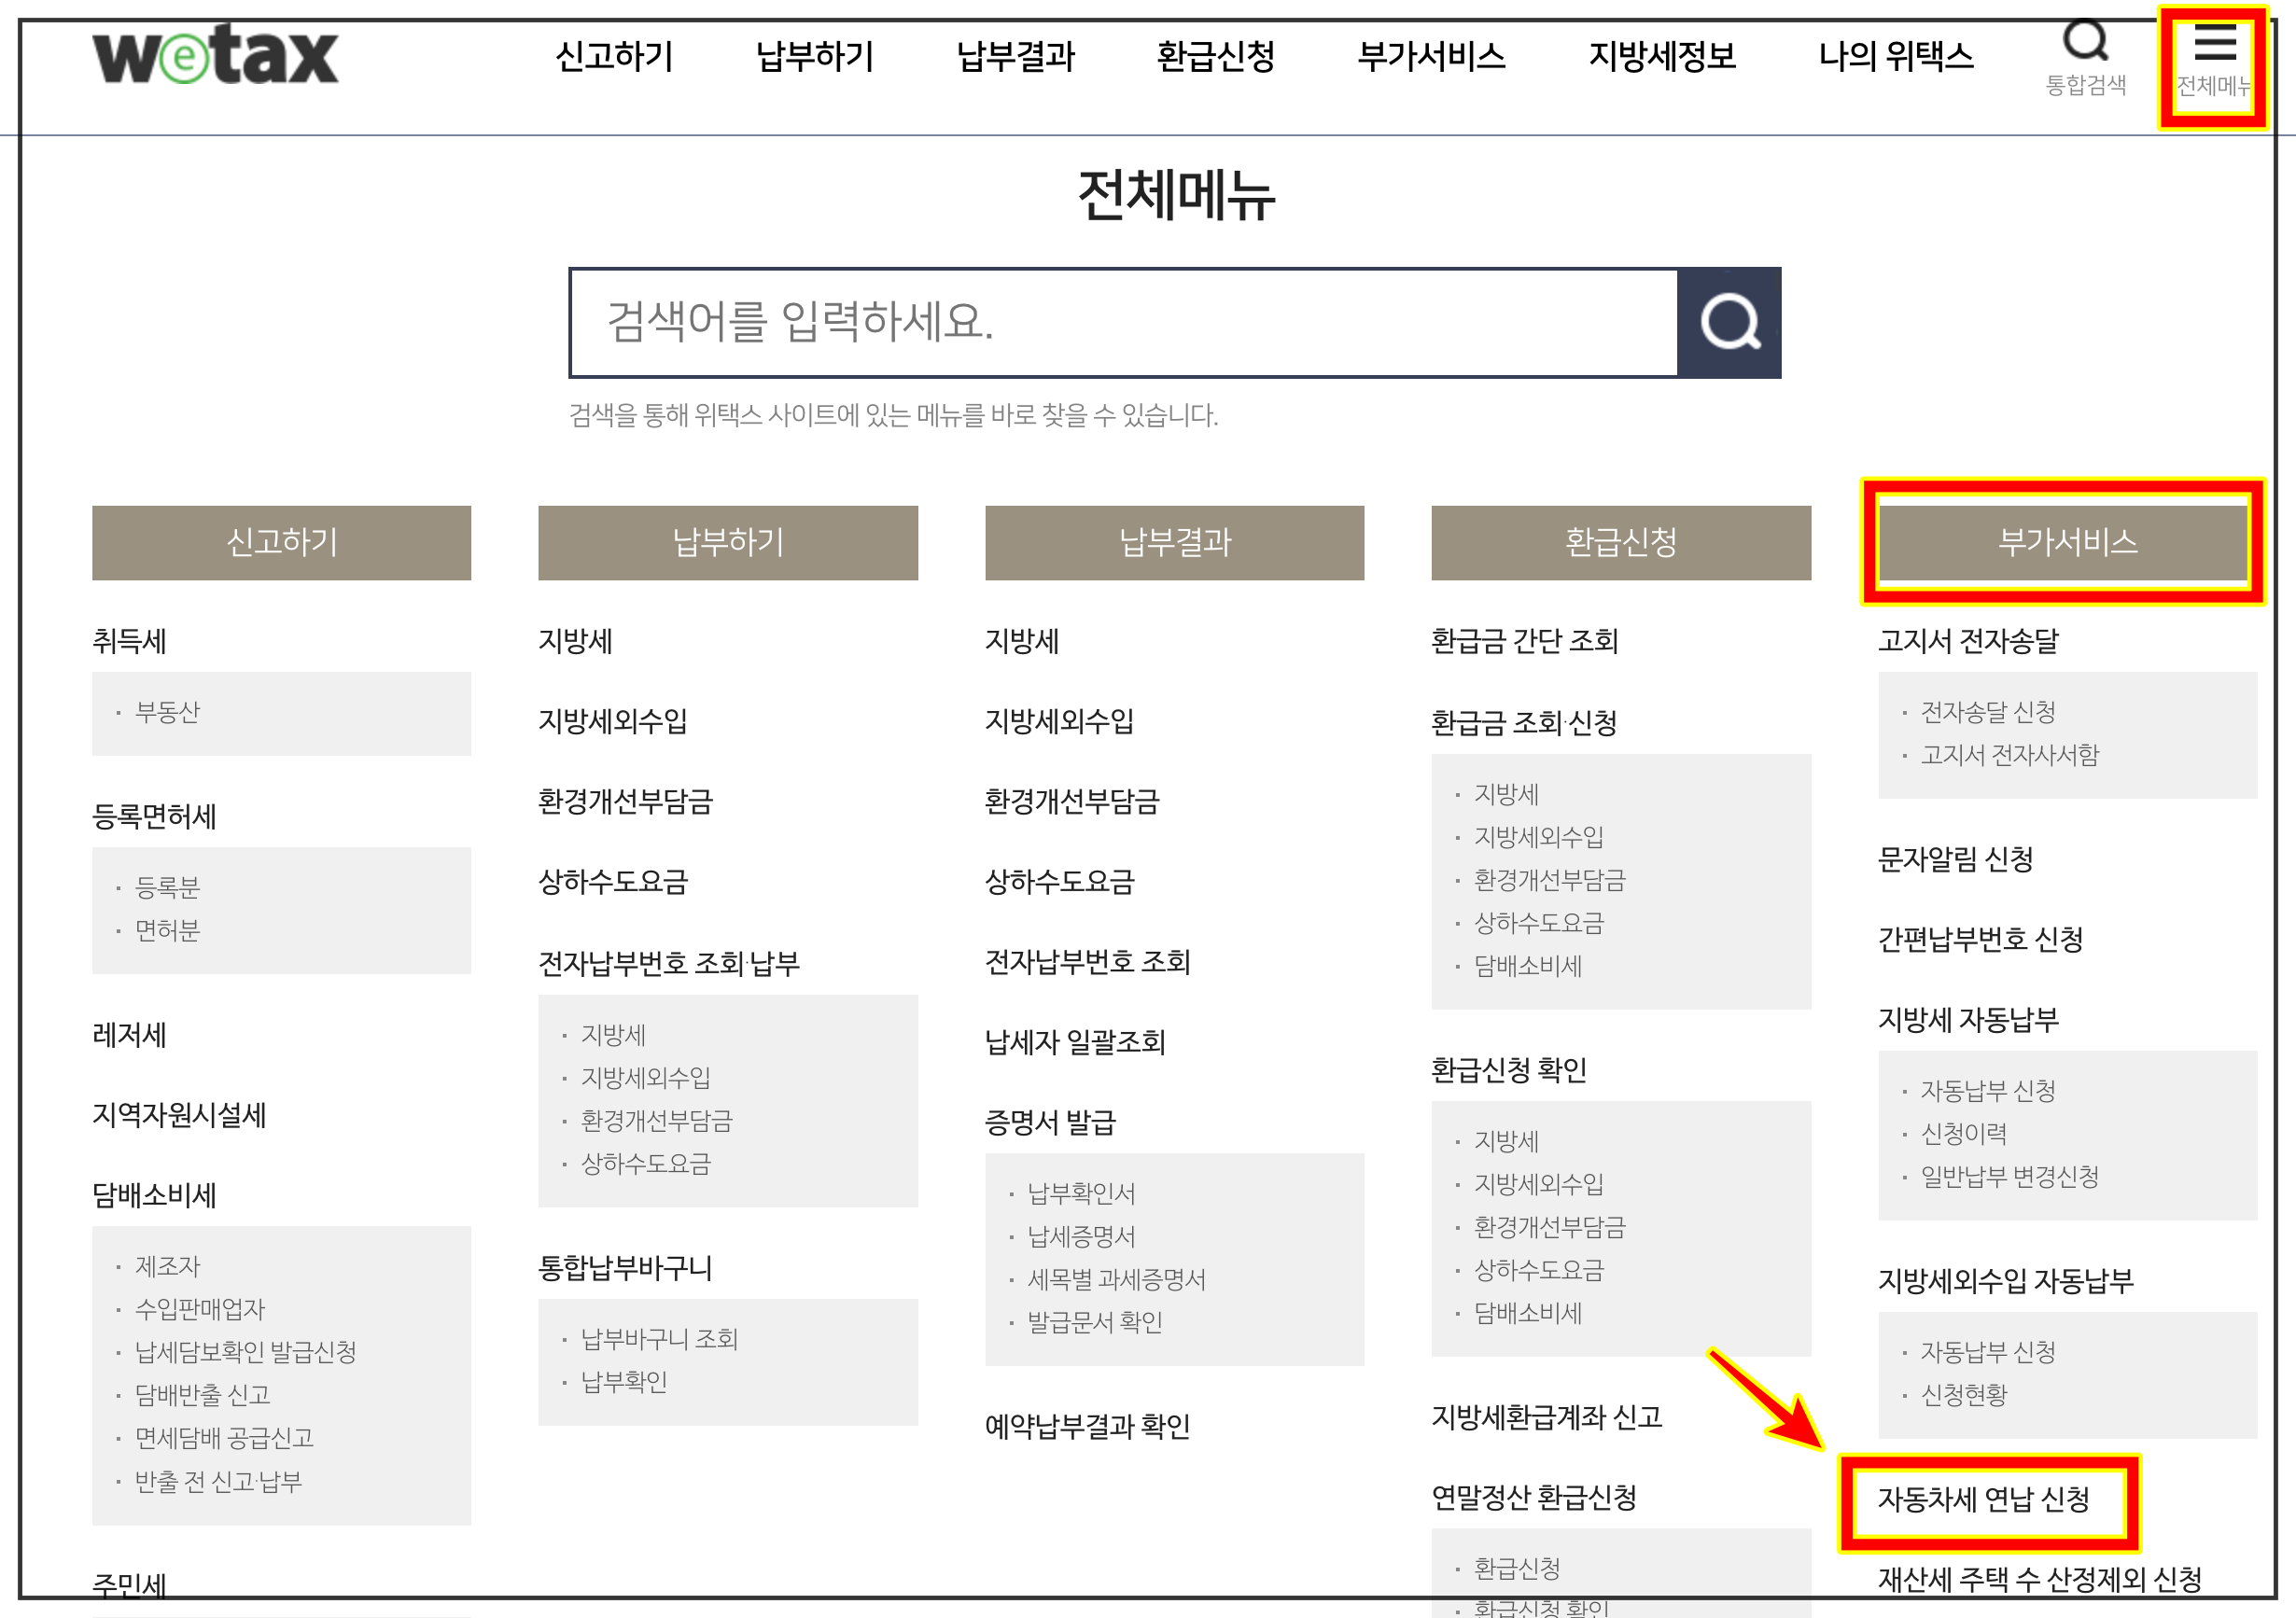Open 지방세정보 in the top navigation
Image resolution: width=2296 pixels, height=1618 pixels.
(x=1662, y=56)
